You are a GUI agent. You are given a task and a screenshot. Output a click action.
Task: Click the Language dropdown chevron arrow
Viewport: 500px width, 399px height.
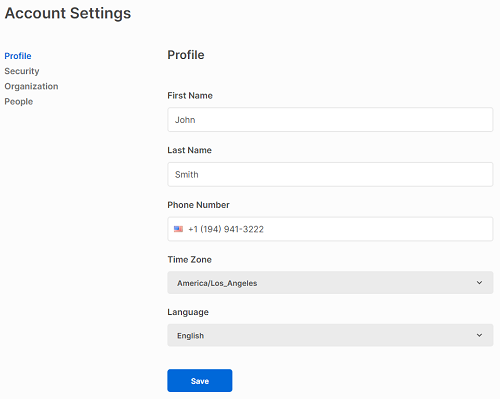pos(479,335)
